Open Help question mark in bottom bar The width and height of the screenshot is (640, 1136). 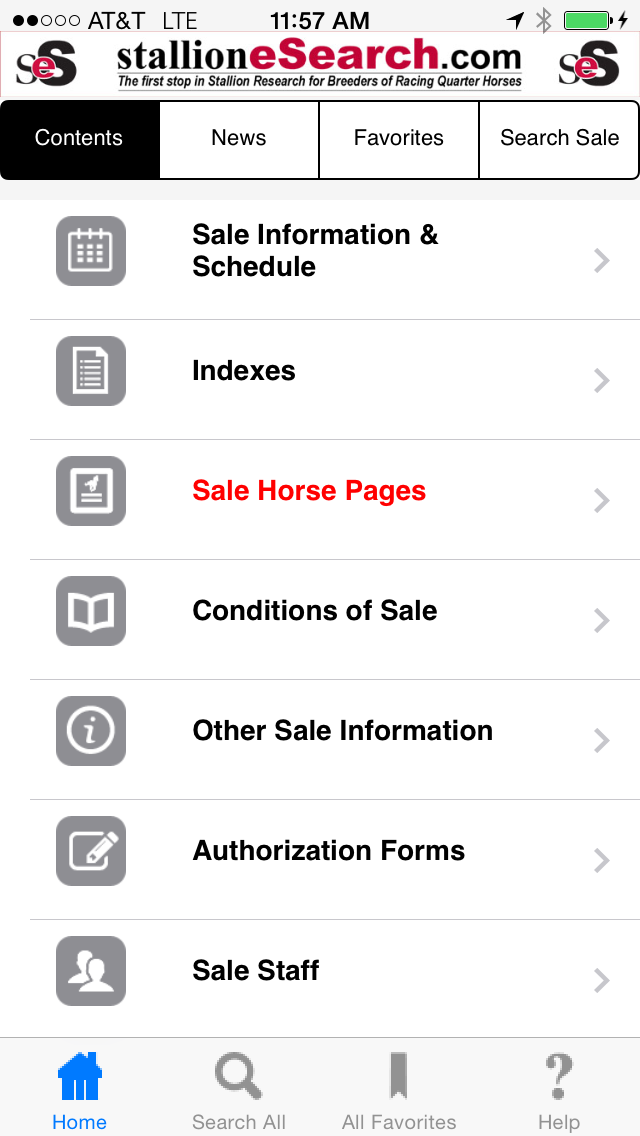tap(558, 1090)
